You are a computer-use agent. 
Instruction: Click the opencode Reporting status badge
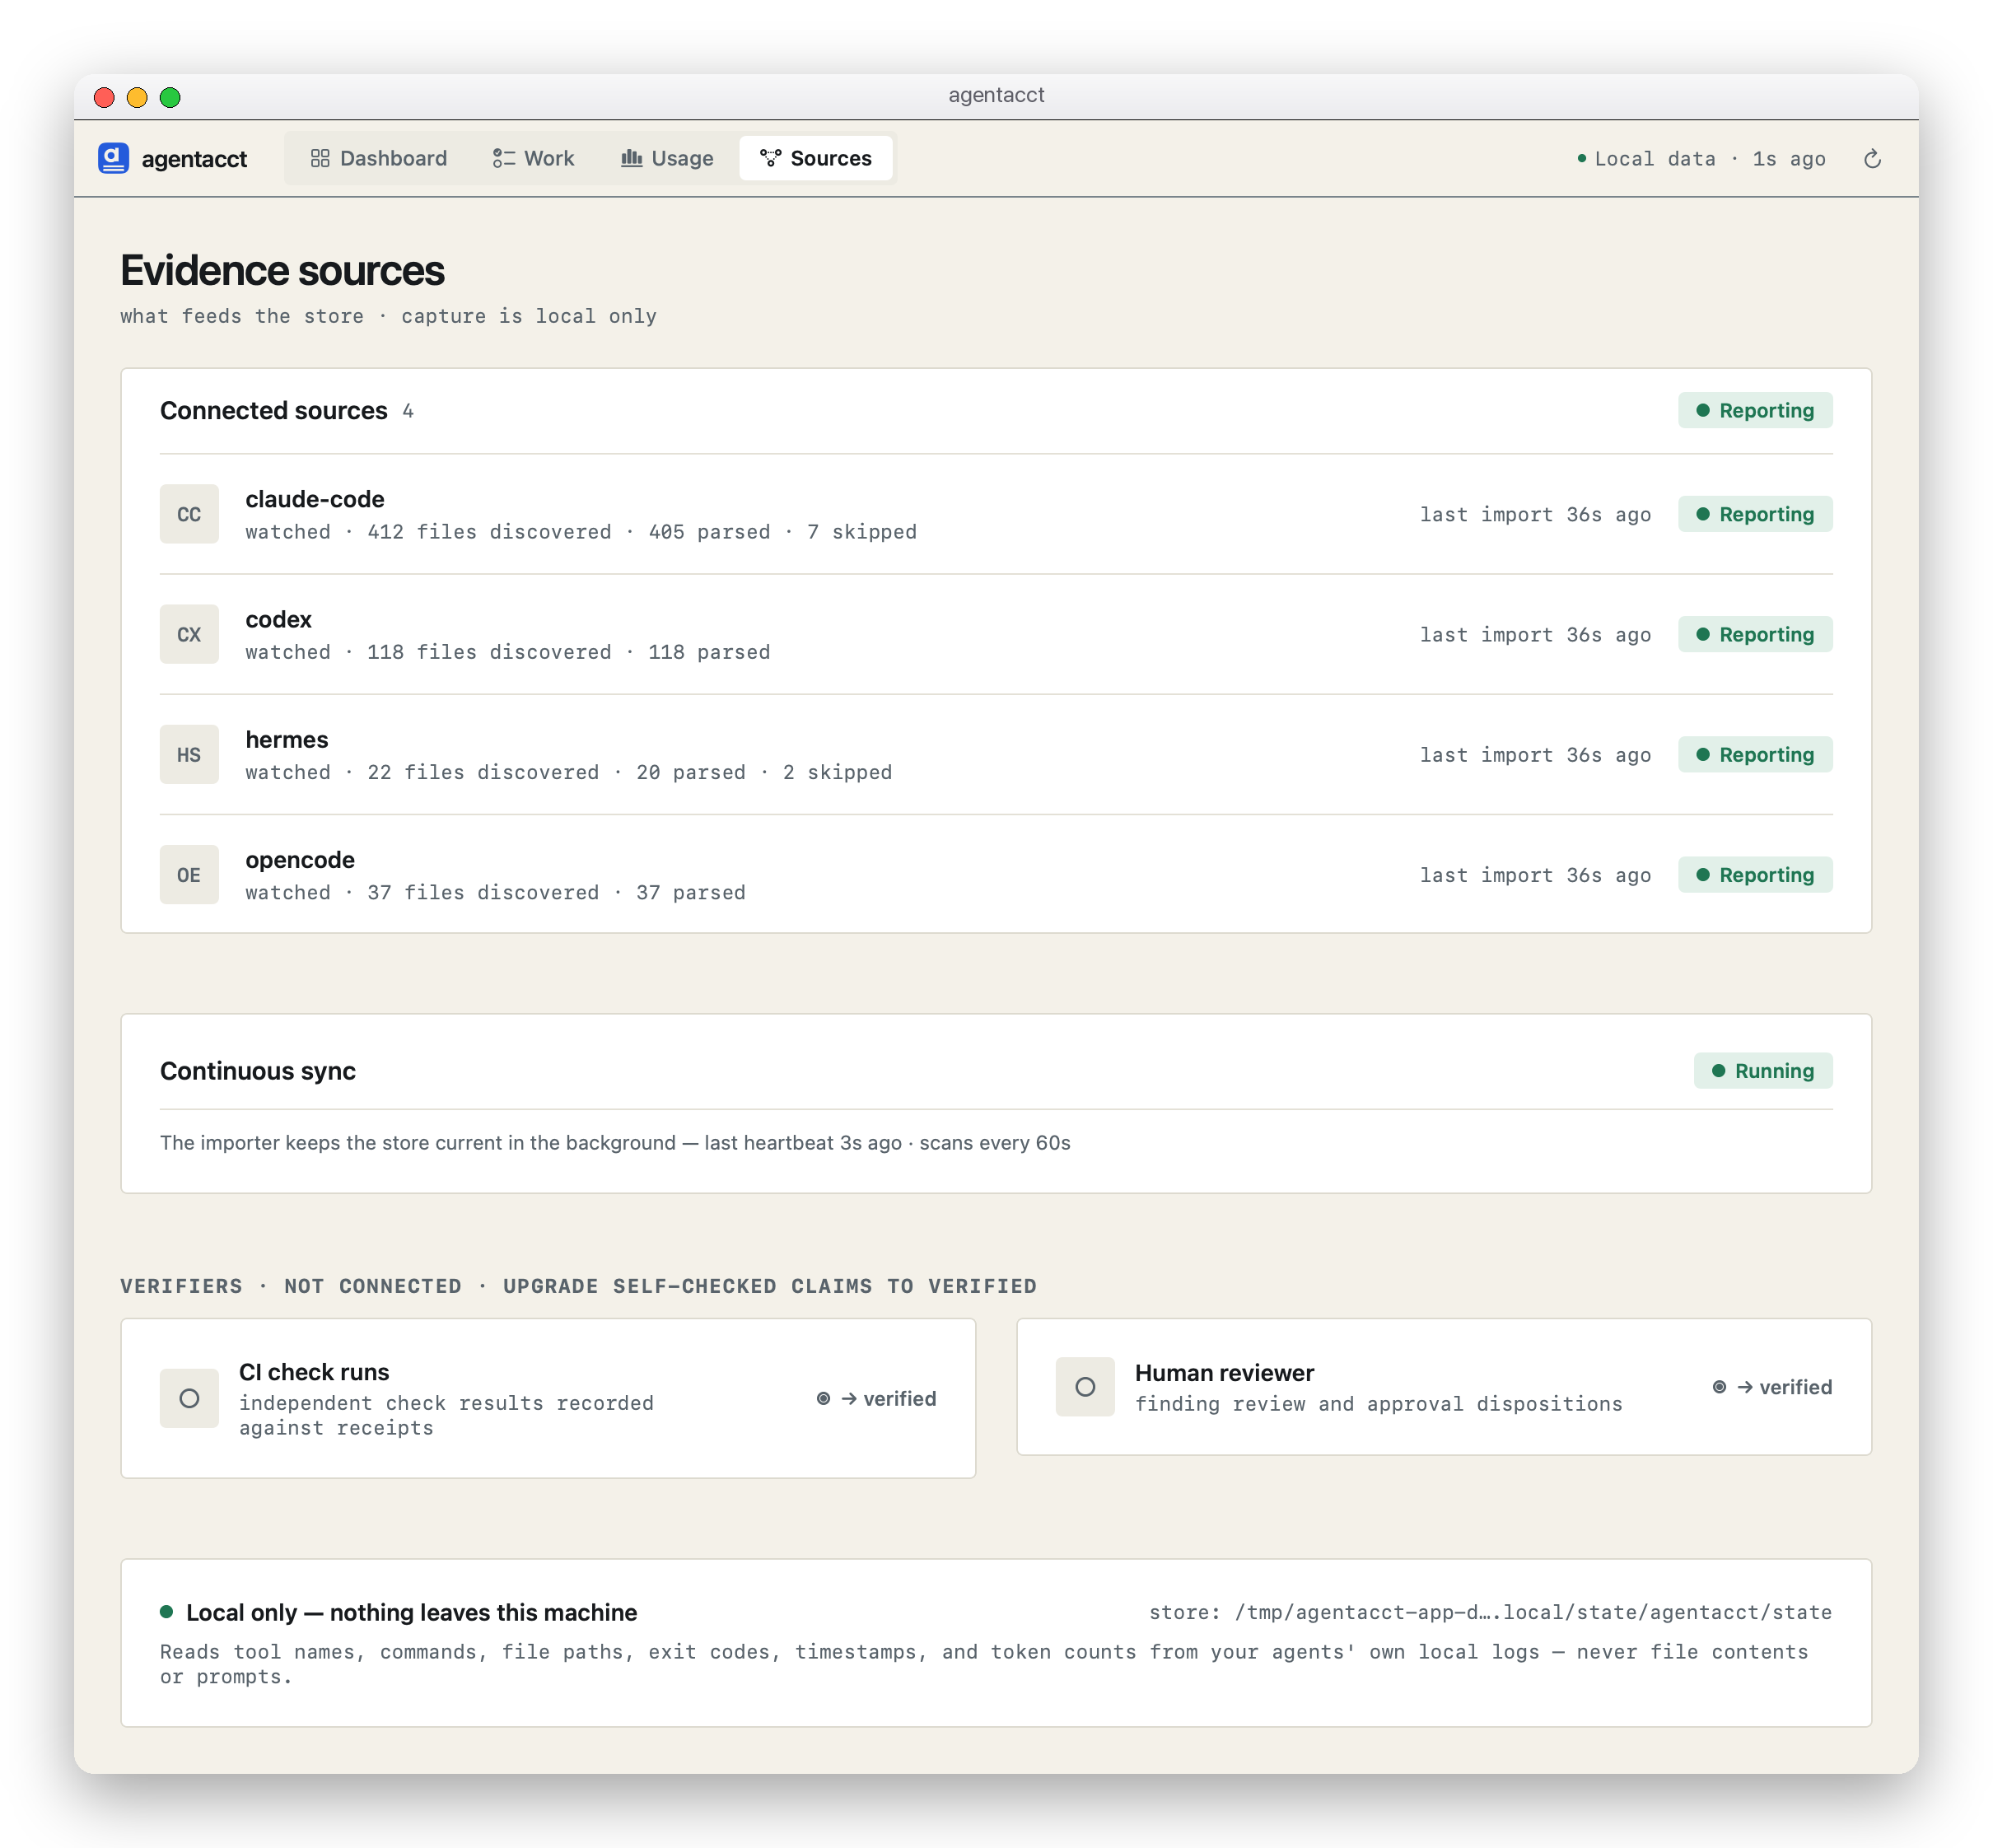coord(1755,874)
